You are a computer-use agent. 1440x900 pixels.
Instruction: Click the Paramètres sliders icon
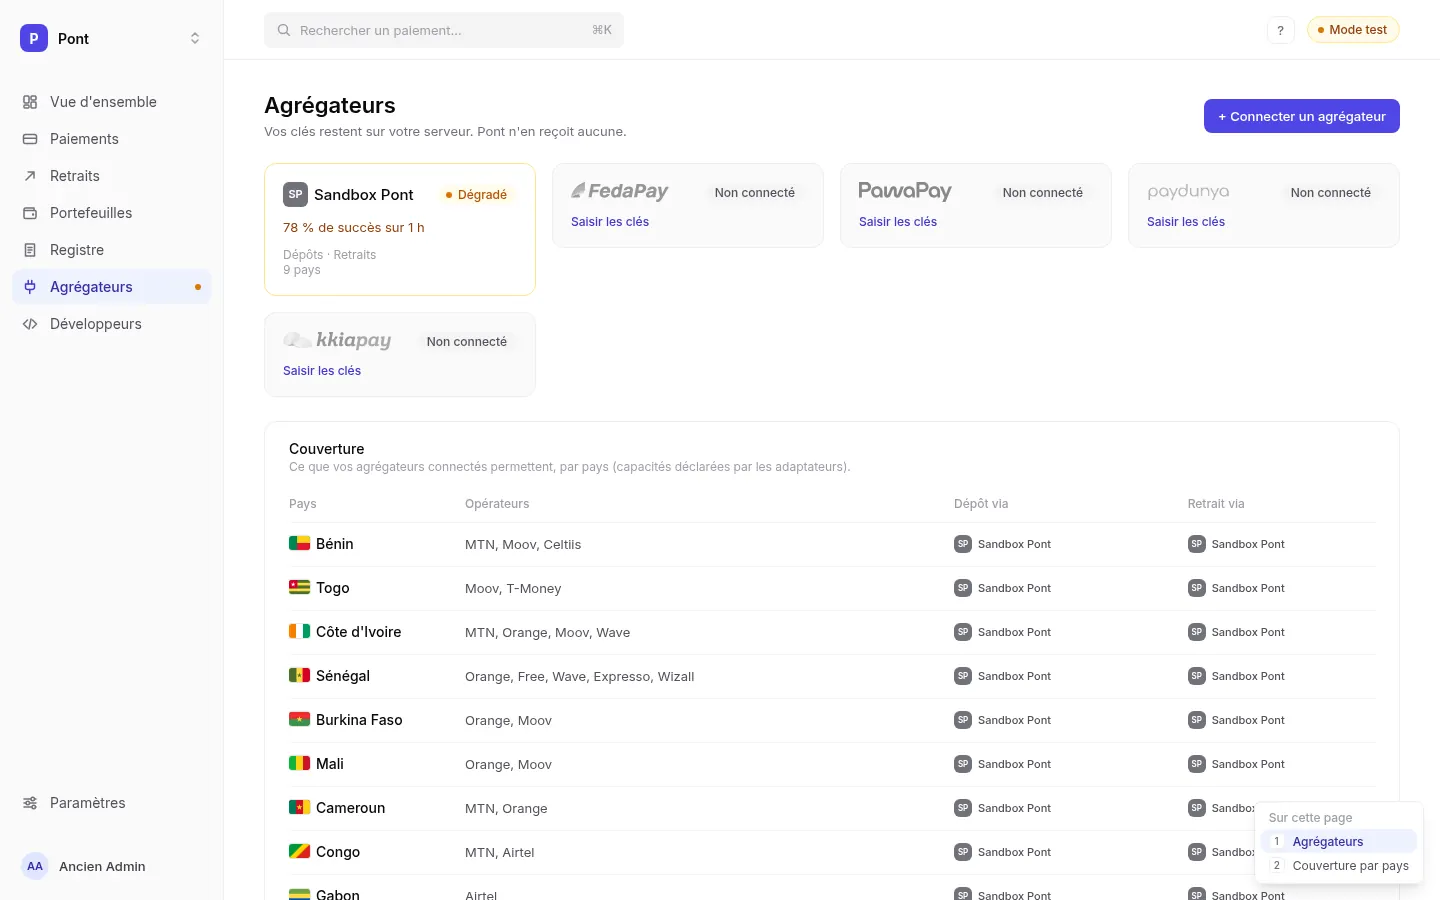click(x=30, y=803)
